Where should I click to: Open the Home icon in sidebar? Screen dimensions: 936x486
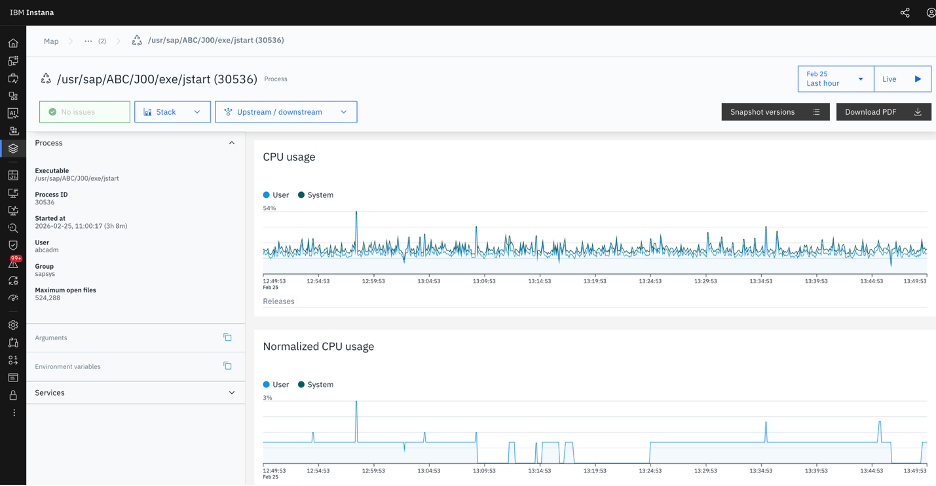[x=13, y=43]
